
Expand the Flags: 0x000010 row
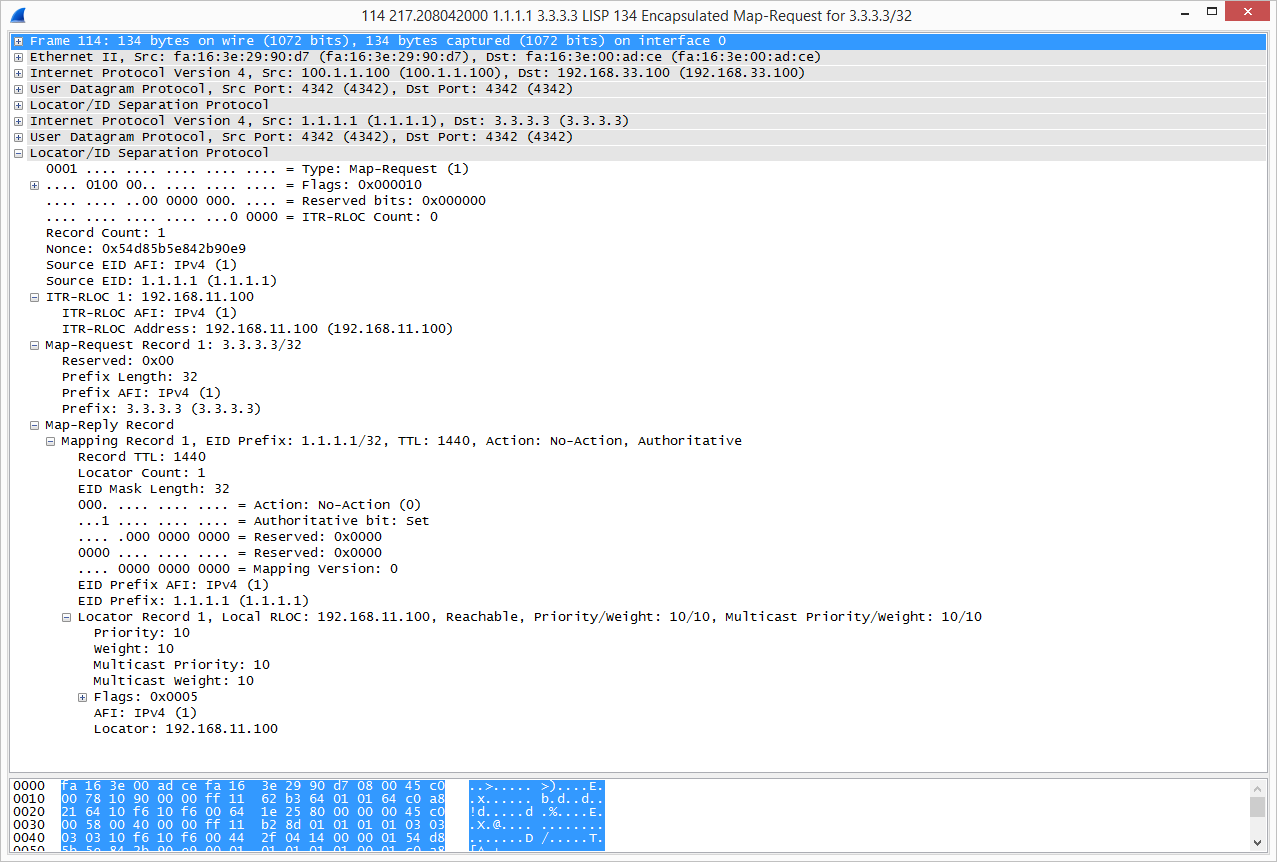click(35, 185)
